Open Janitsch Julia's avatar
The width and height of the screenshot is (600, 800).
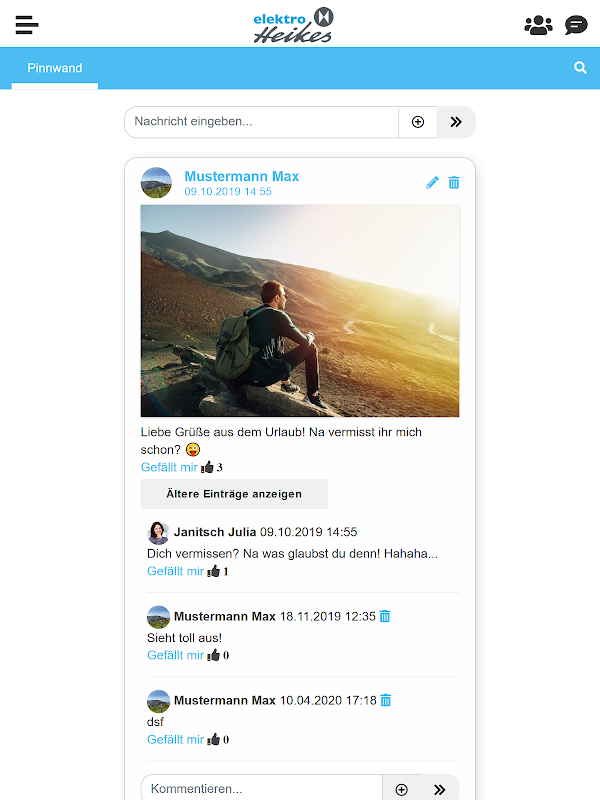pyautogui.click(x=158, y=533)
